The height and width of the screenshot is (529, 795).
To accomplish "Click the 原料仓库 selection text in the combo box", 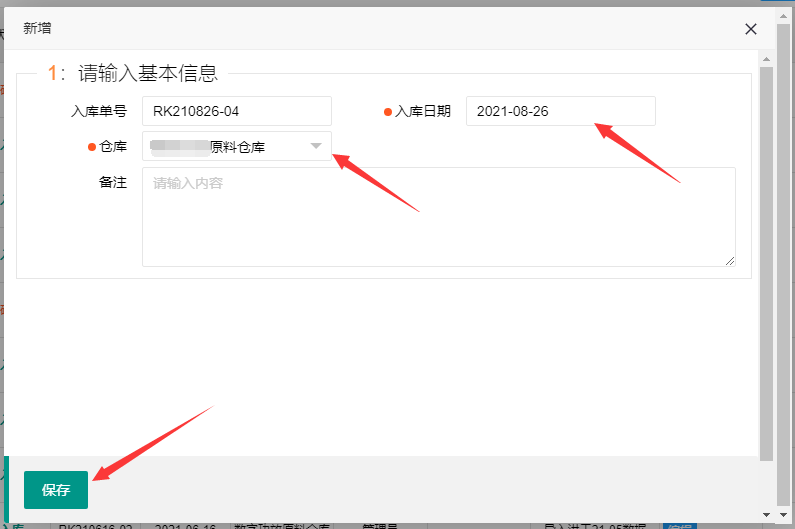I will pyautogui.click(x=236, y=147).
